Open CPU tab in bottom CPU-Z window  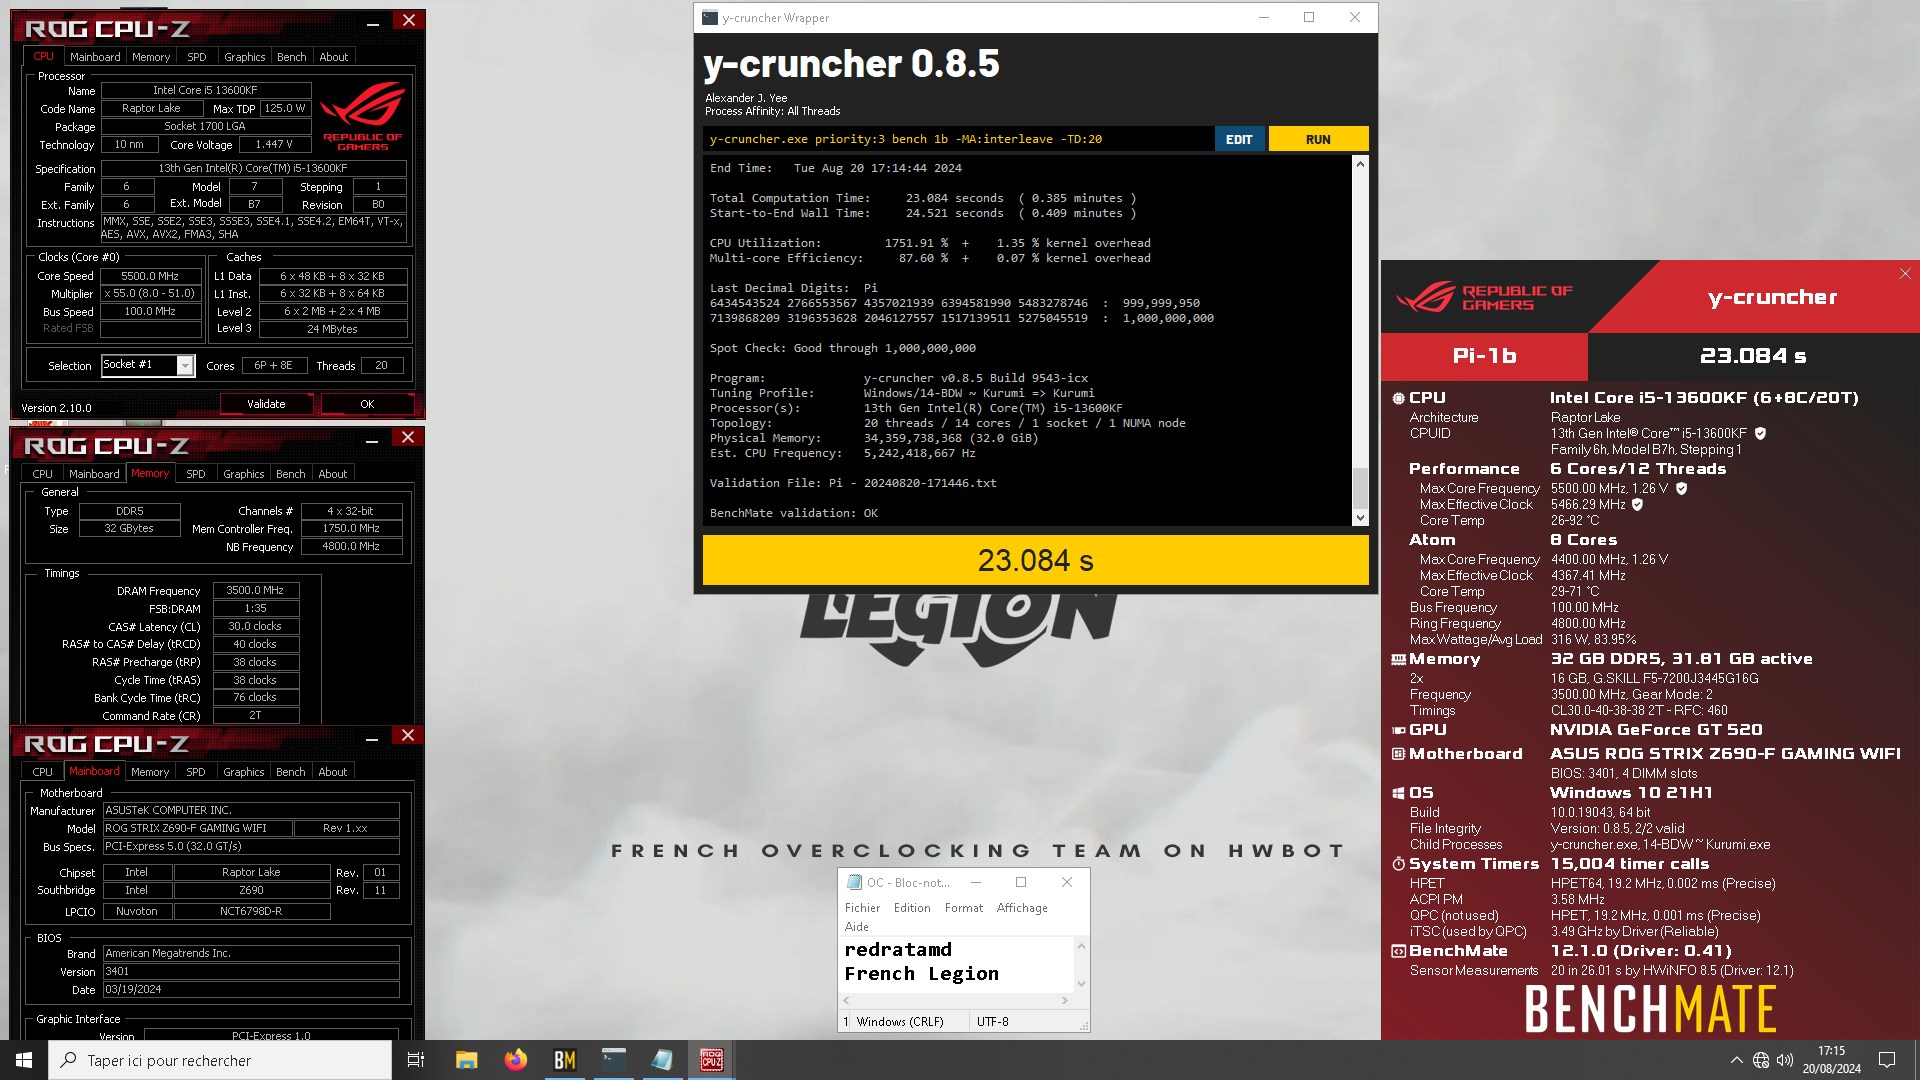click(x=42, y=772)
